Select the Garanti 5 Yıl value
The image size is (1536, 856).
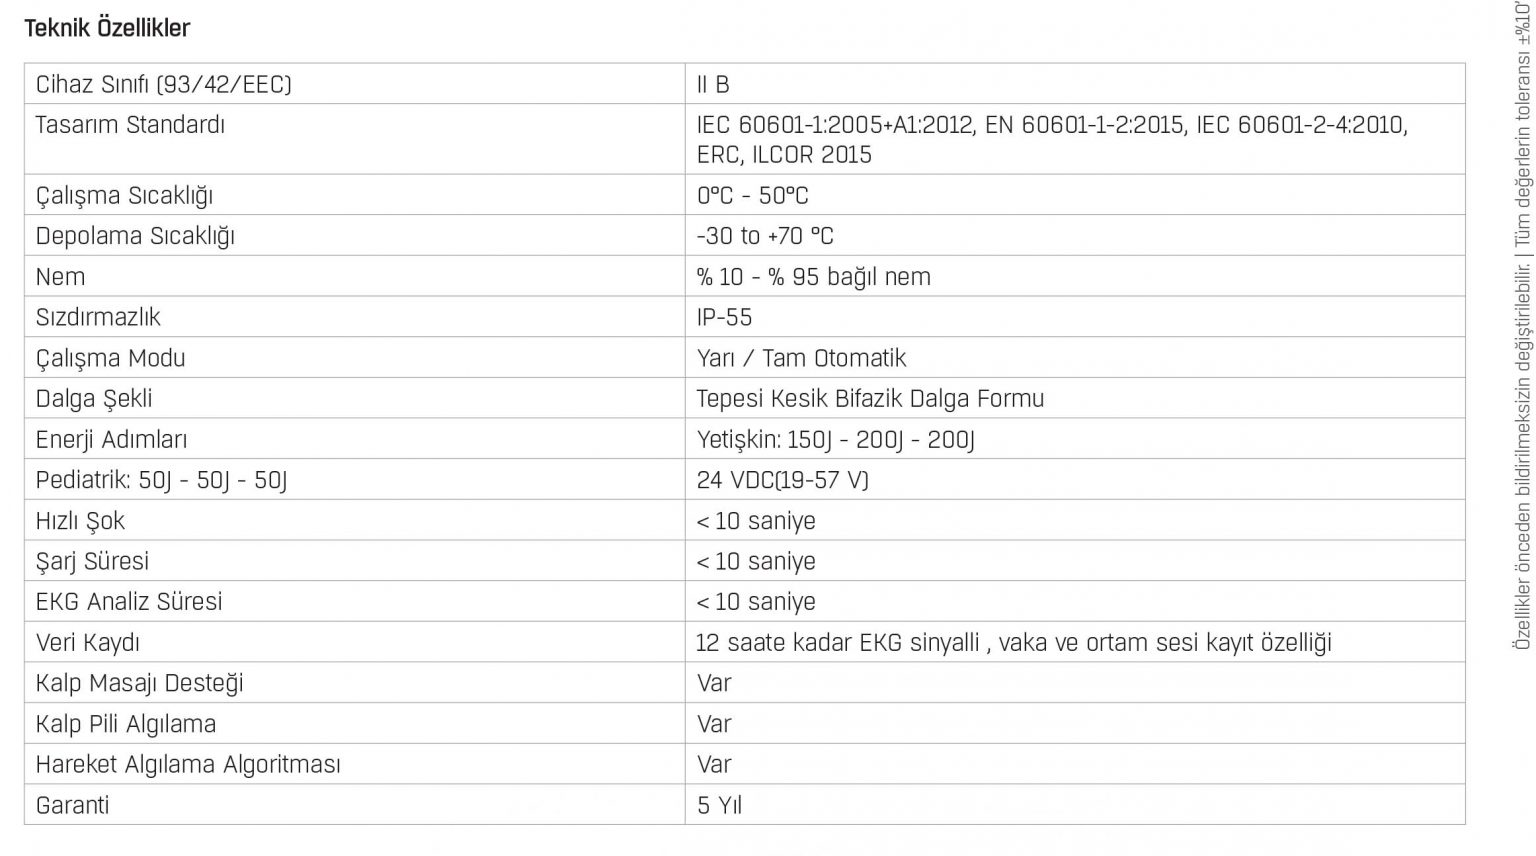click(719, 805)
